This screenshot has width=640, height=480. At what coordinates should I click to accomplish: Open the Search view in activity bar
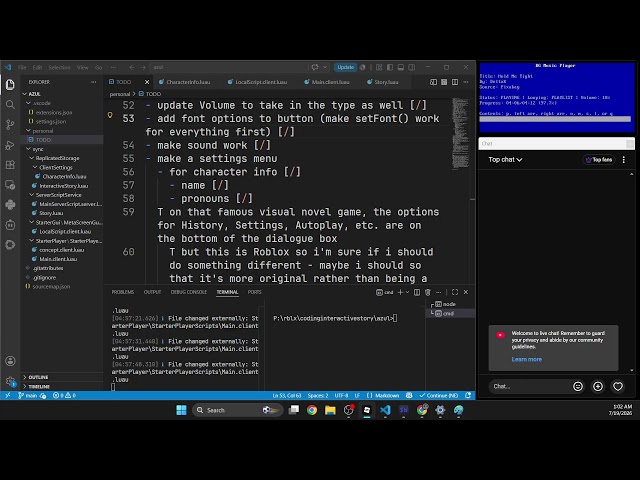10,104
